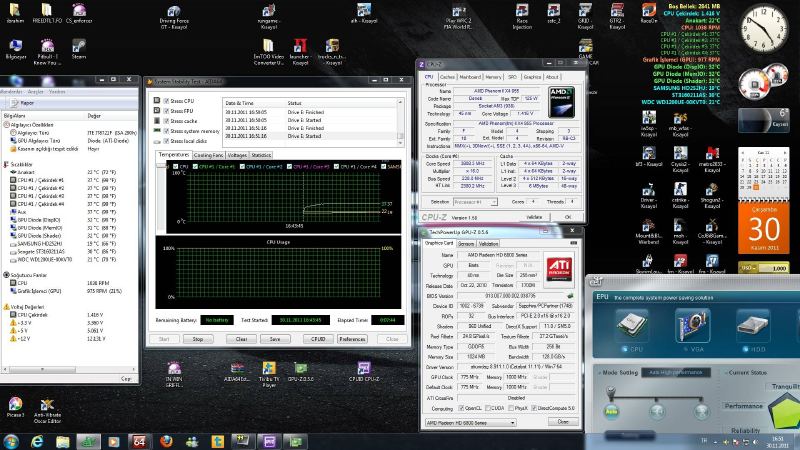Click the CPUID button in stability test
Image resolution: width=800 pixels, height=450 pixels.
(318, 339)
